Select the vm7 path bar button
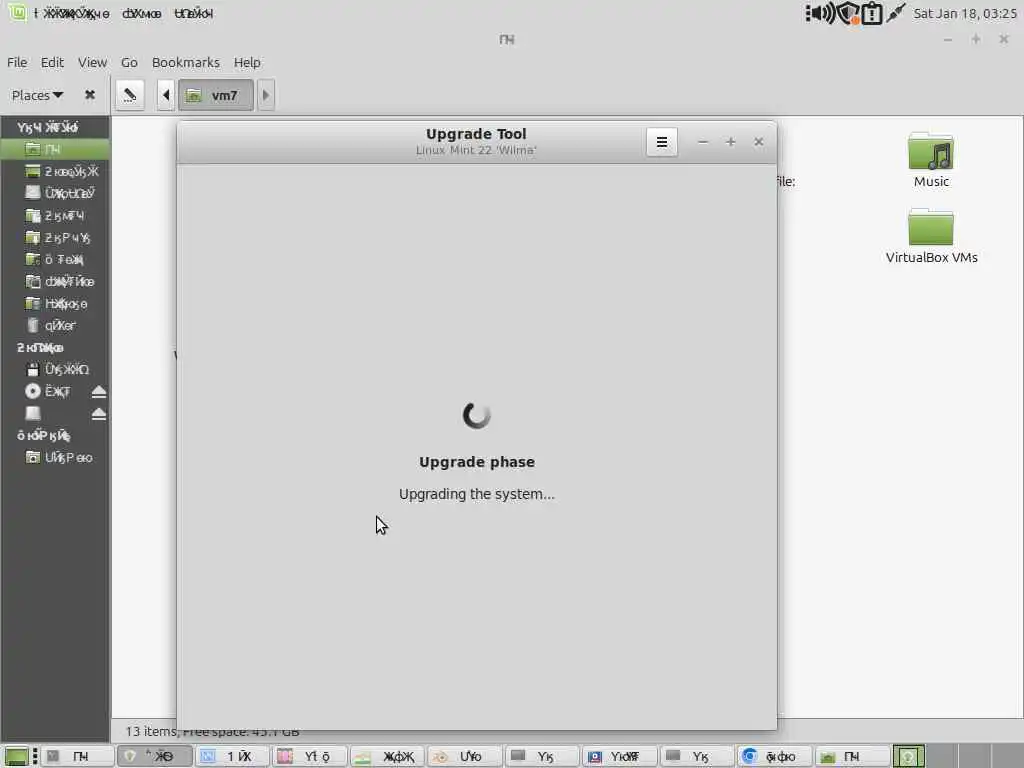This screenshot has width=1024, height=768. [216, 95]
